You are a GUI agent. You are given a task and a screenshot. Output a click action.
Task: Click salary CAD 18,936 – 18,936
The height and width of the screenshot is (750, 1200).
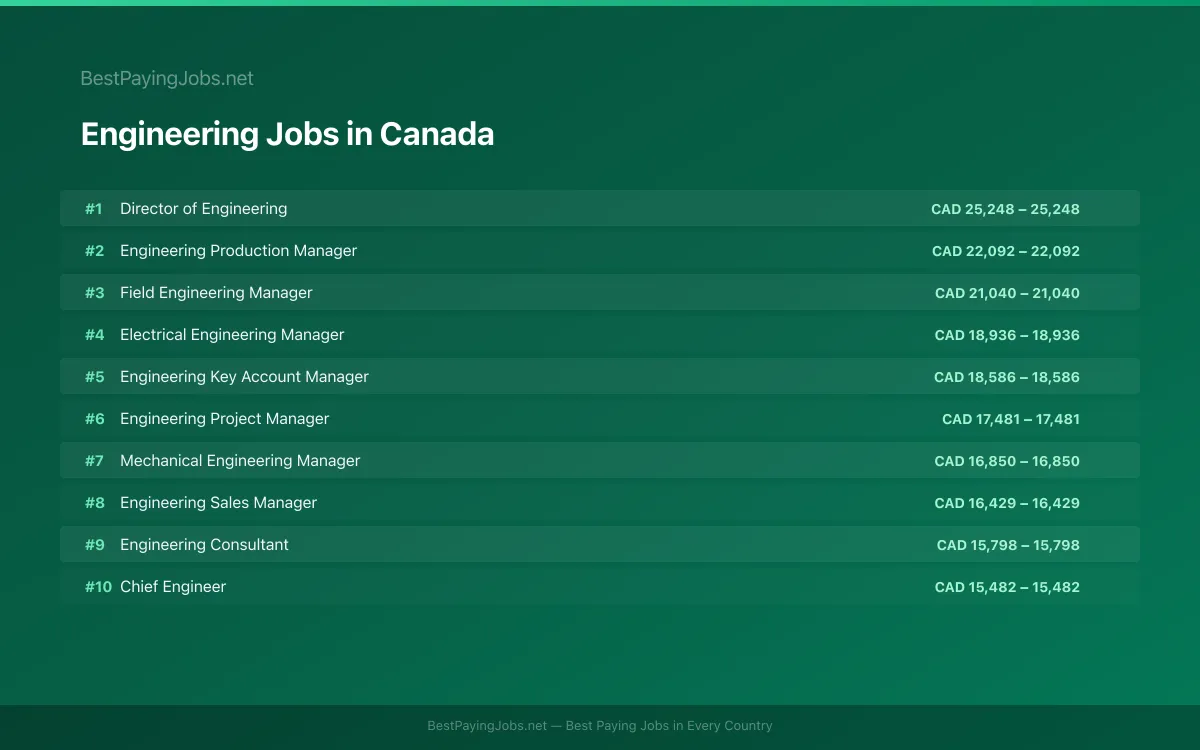tap(1007, 335)
